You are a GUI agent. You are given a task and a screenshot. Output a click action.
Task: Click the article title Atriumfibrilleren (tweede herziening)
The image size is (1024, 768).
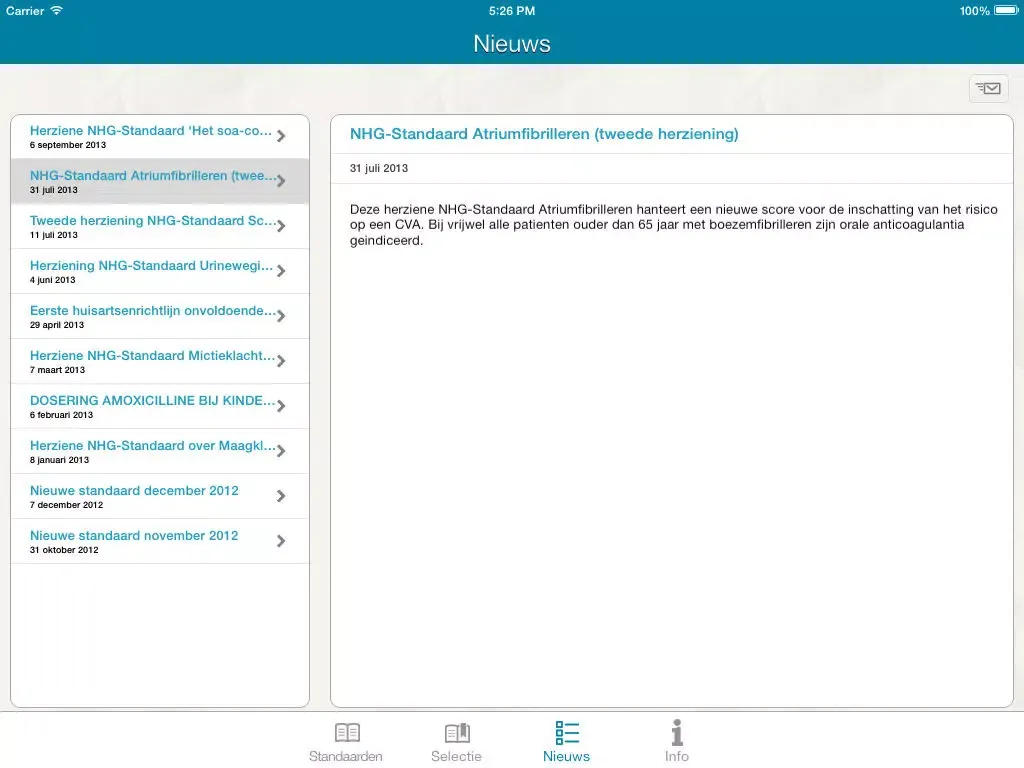544,134
